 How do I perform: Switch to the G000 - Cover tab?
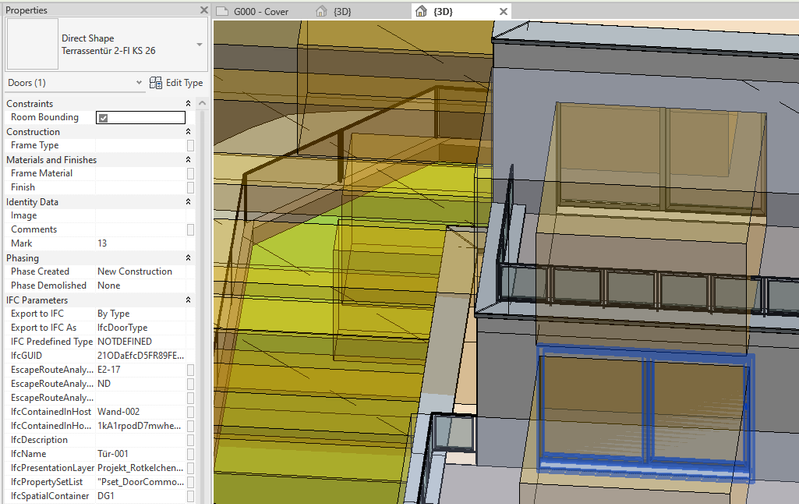point(259,12)
